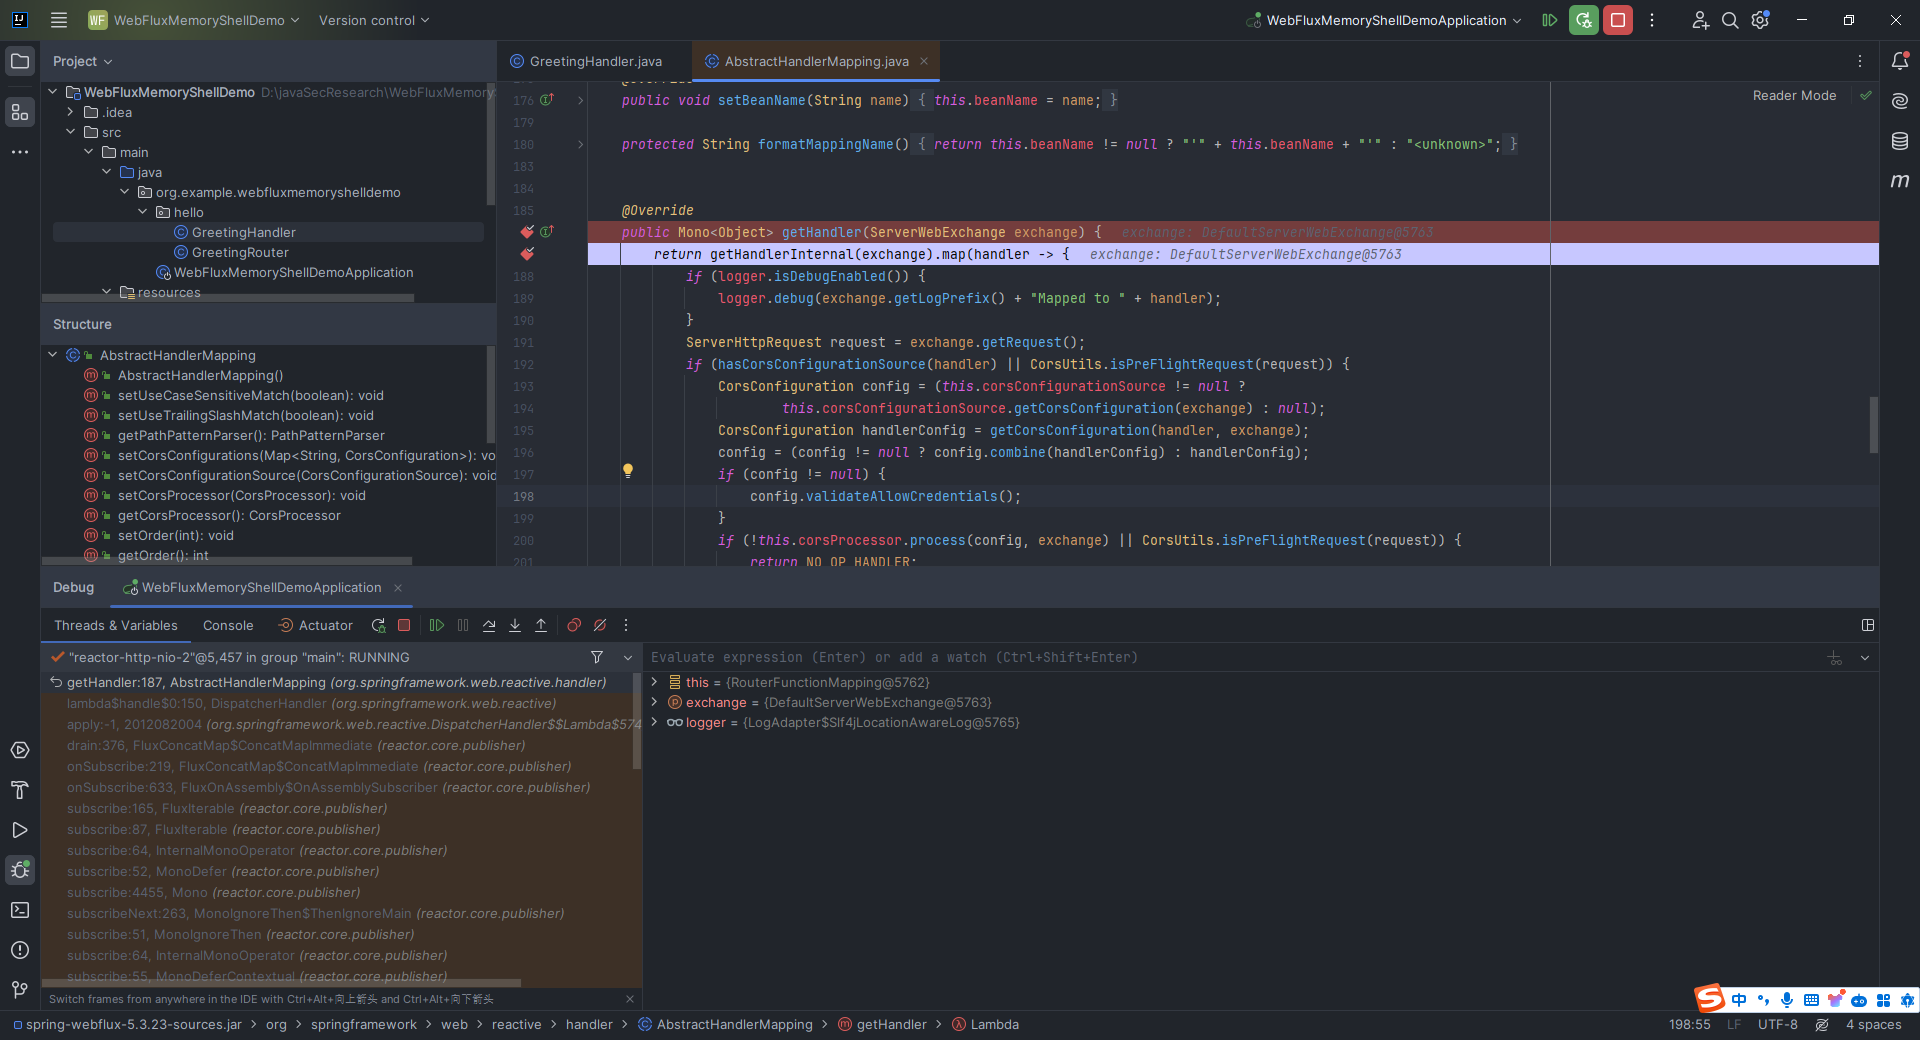The width and height of the screenshot is (1920, 1040).
Task: Open Project tool window icon in left sidebar
Action: [20, 62]
